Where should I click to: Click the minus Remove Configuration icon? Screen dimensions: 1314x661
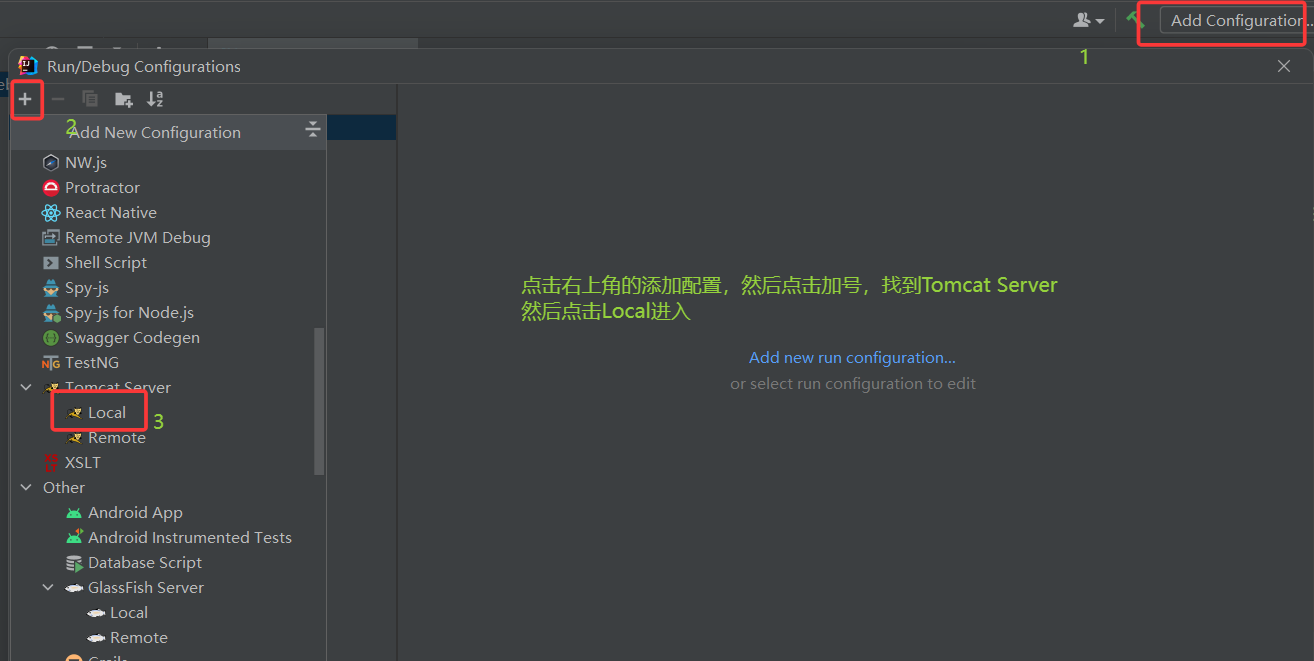tap(58, 99)
